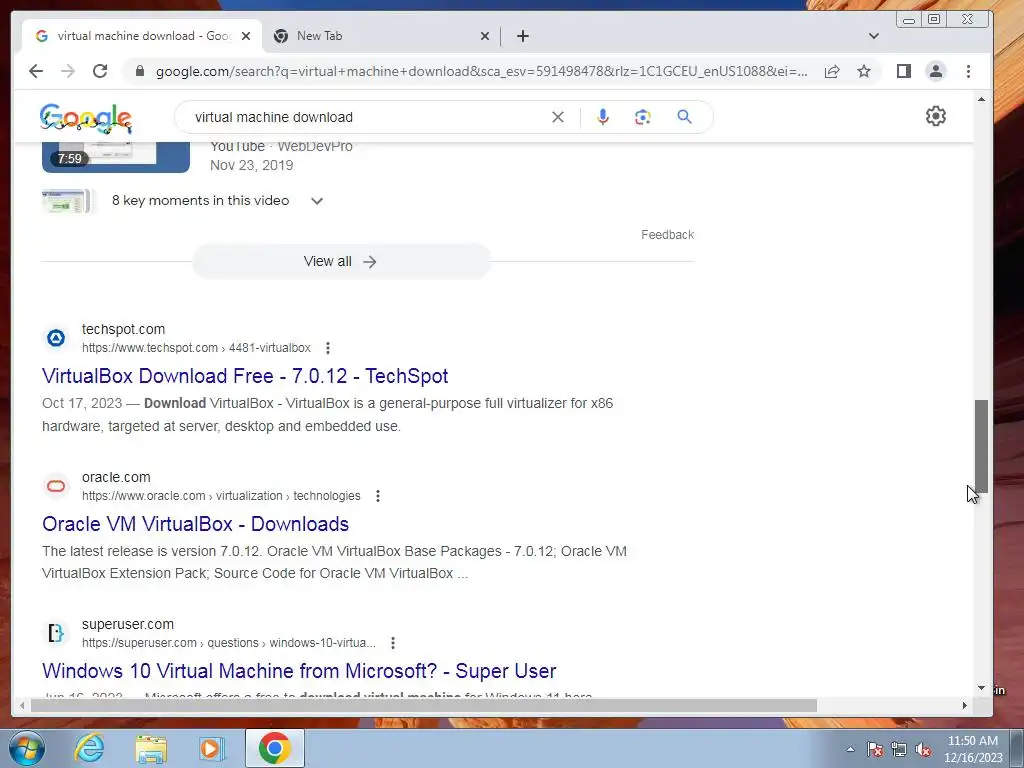1024x768 pixels.
Task: Open the Windows Start menu
Action: 27,748
